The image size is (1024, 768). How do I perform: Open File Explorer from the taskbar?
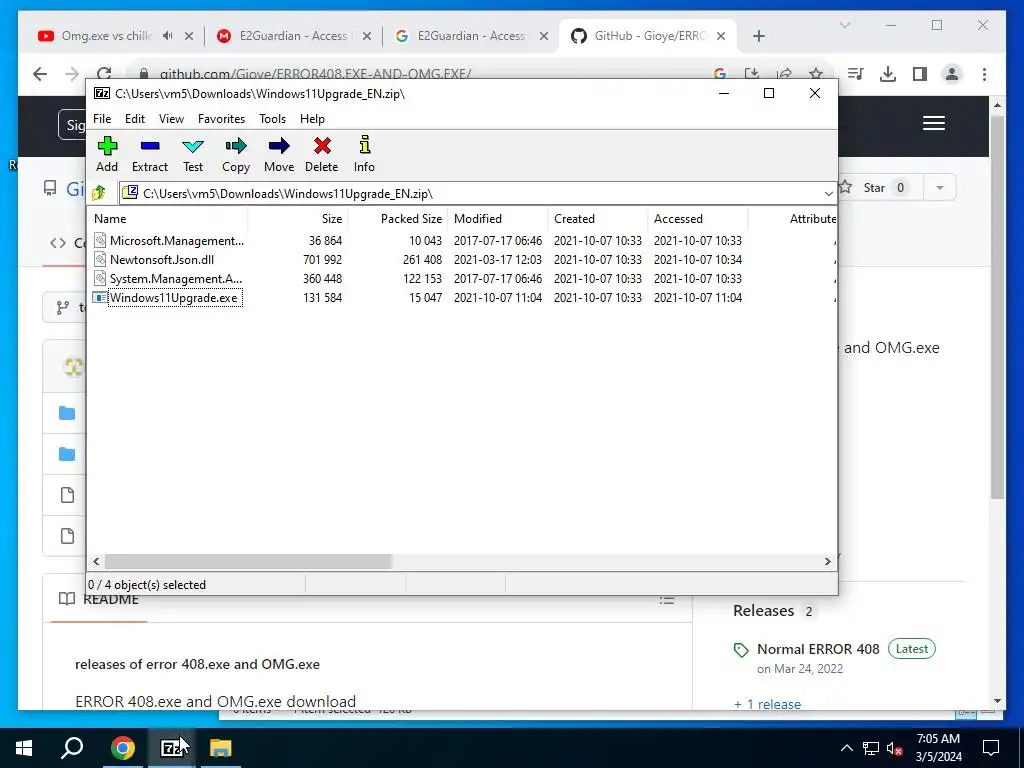coord(221,748)
